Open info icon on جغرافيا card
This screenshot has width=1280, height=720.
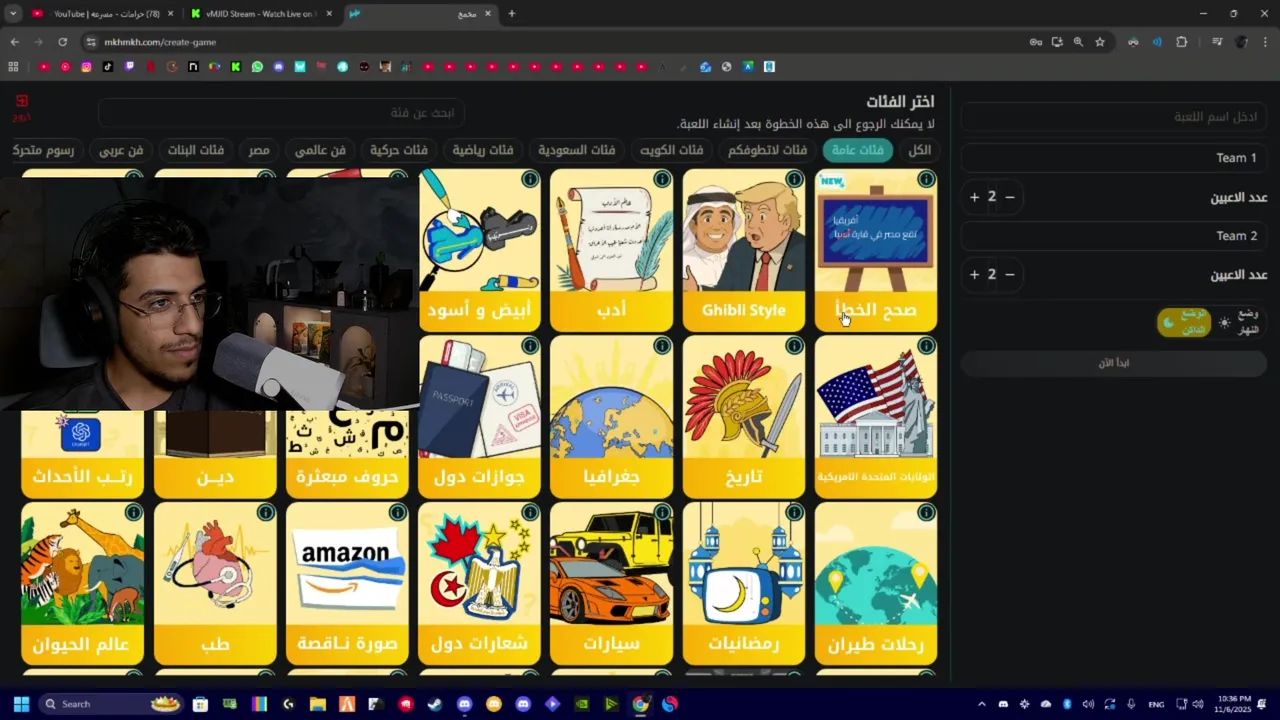point(662,346)
